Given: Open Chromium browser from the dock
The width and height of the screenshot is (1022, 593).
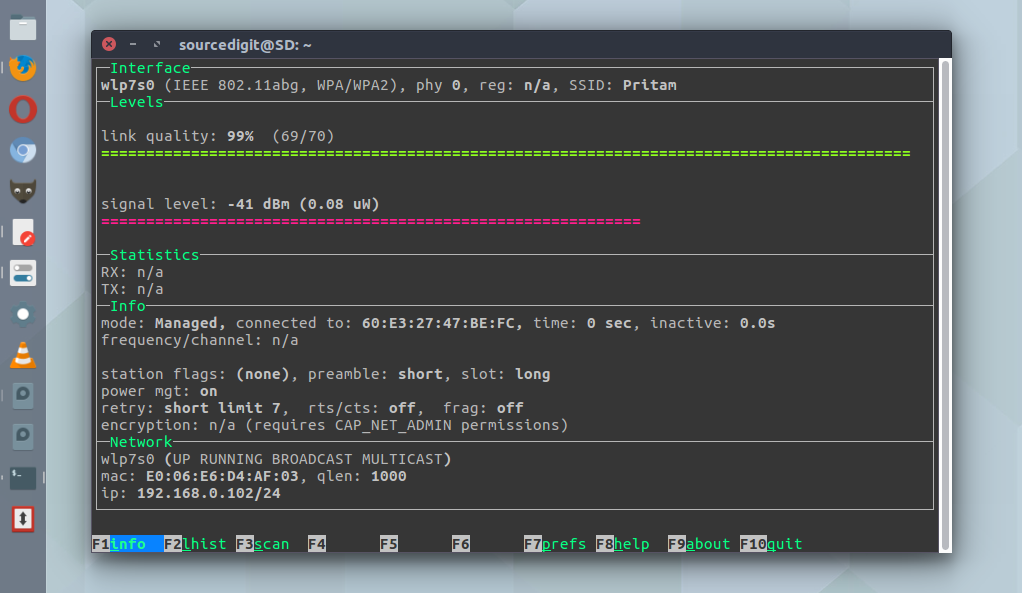Looking at the screenshot, I should pos(23,151).
